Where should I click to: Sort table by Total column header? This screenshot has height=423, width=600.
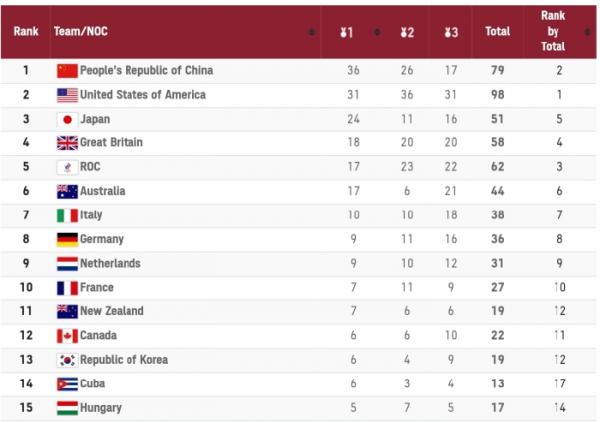497,32
